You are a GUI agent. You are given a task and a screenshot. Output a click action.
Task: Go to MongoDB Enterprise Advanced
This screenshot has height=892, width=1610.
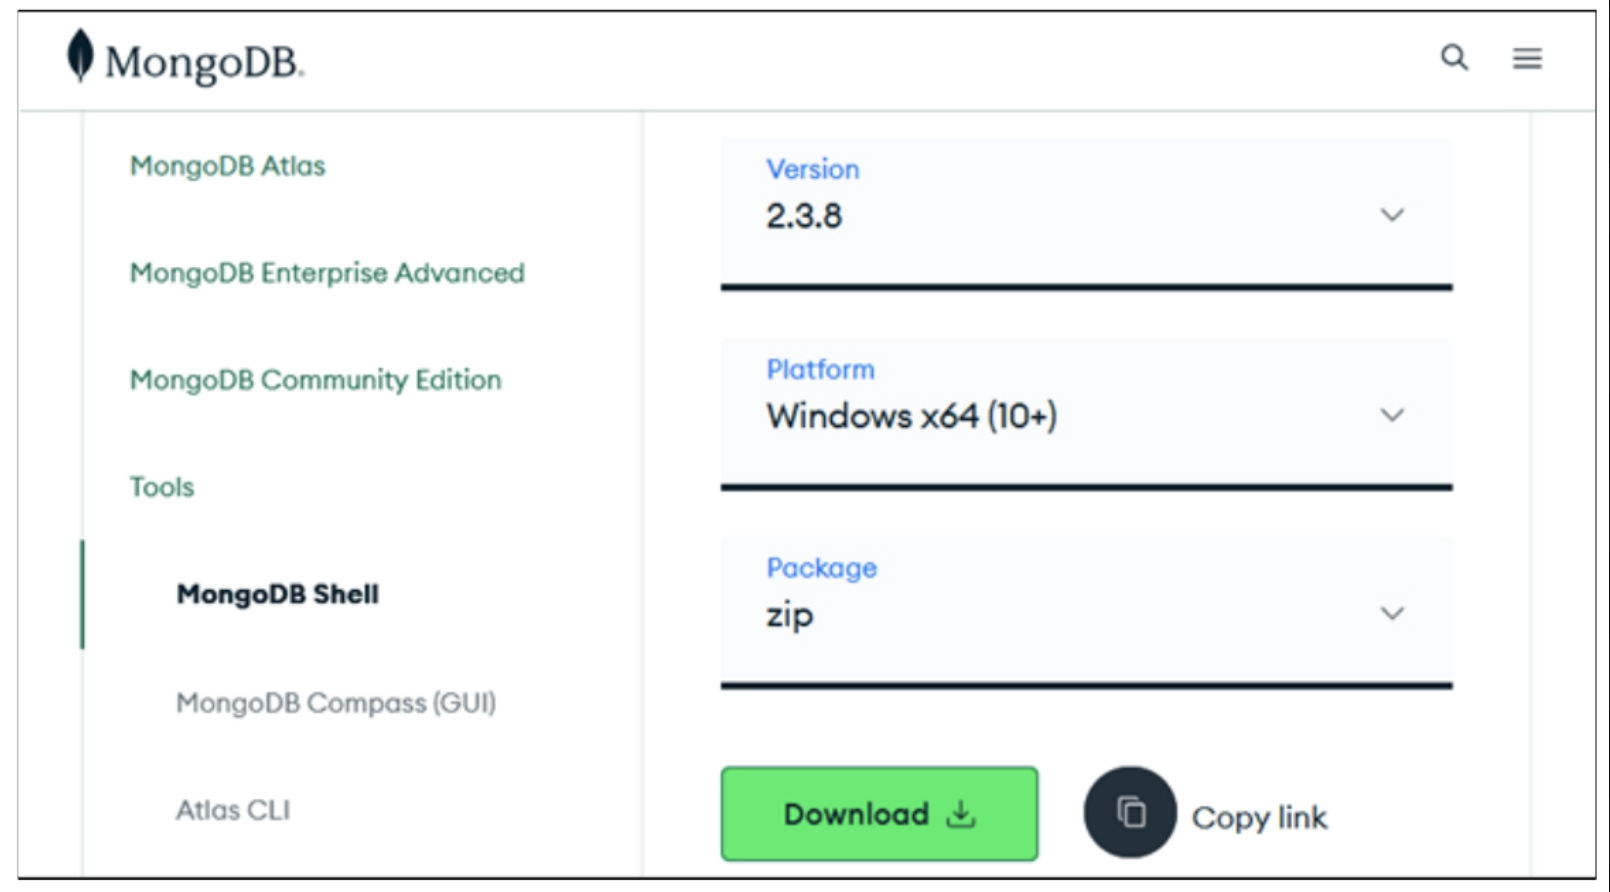[x=327, y=273]
